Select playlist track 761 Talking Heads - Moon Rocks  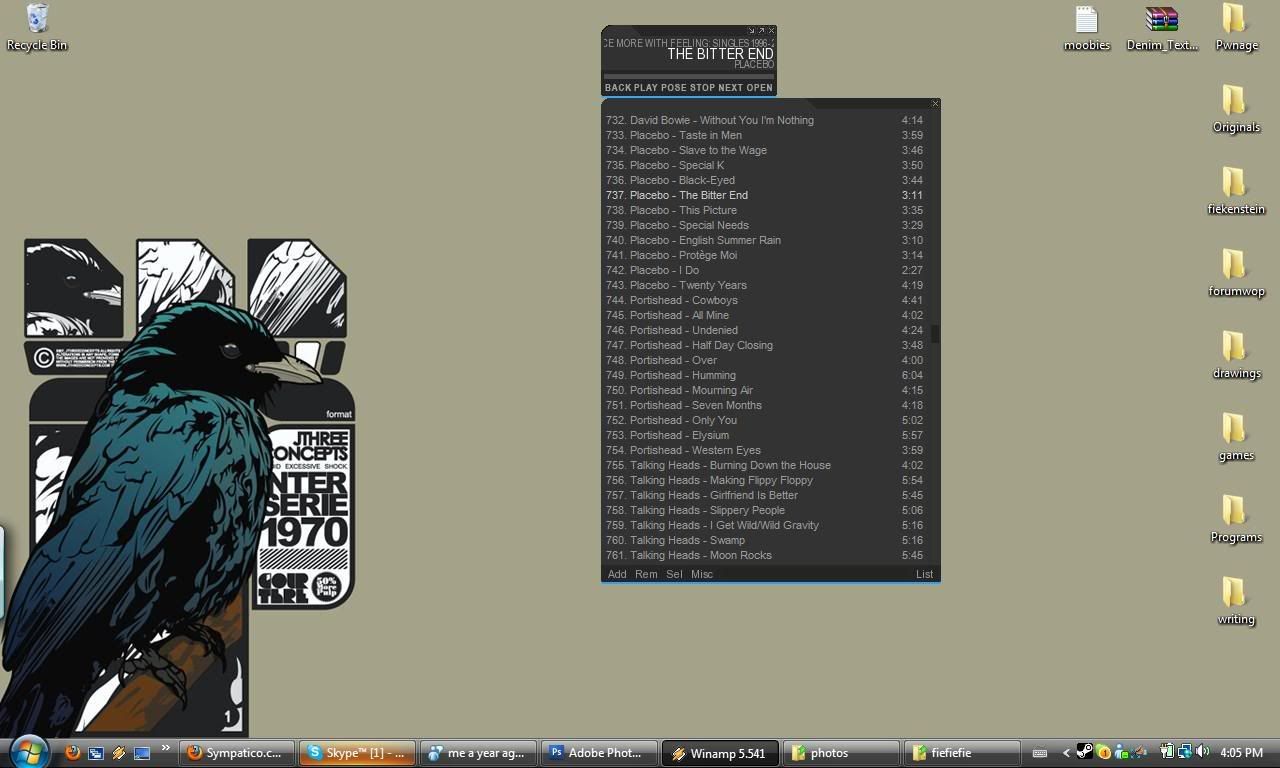pos(765,555)
